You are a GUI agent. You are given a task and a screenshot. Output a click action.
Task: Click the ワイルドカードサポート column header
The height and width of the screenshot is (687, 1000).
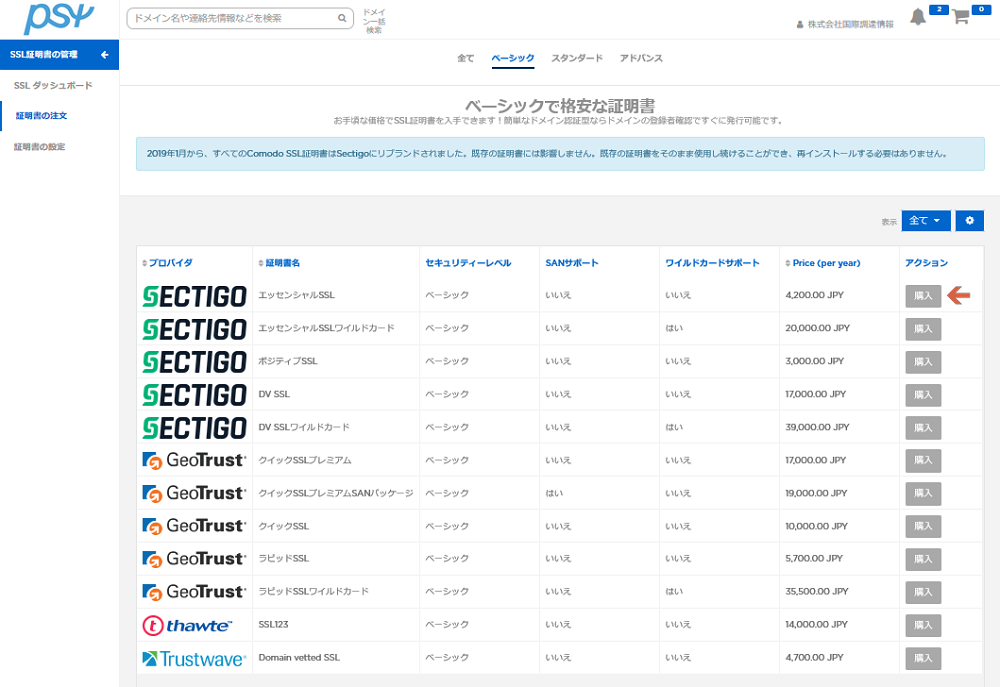point(712,263)
